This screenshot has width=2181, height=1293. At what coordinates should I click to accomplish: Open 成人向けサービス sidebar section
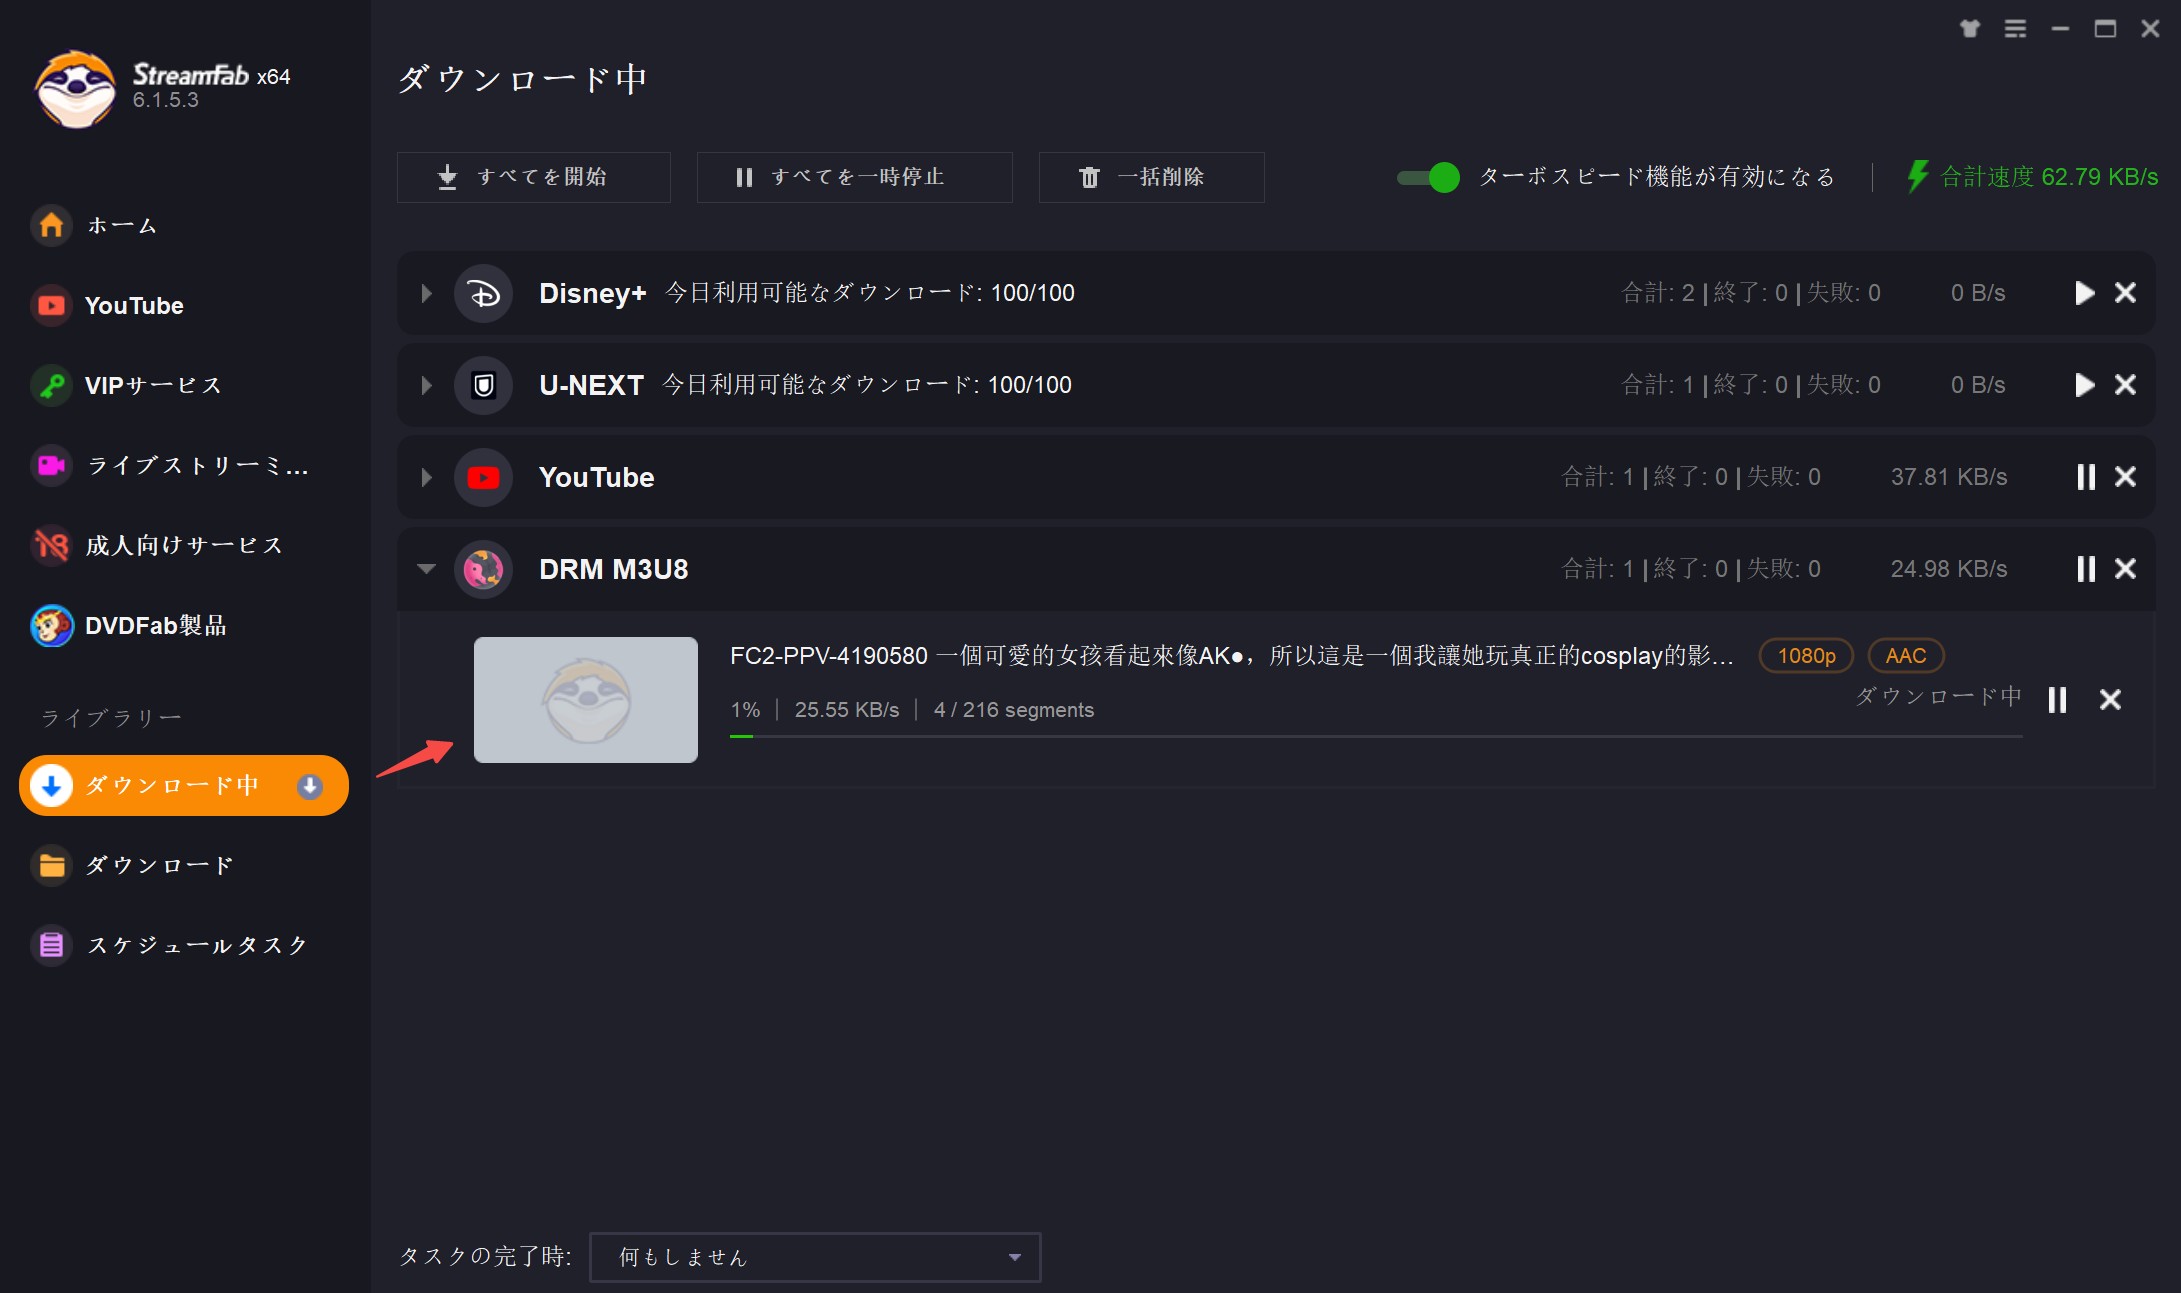[184, 545]
